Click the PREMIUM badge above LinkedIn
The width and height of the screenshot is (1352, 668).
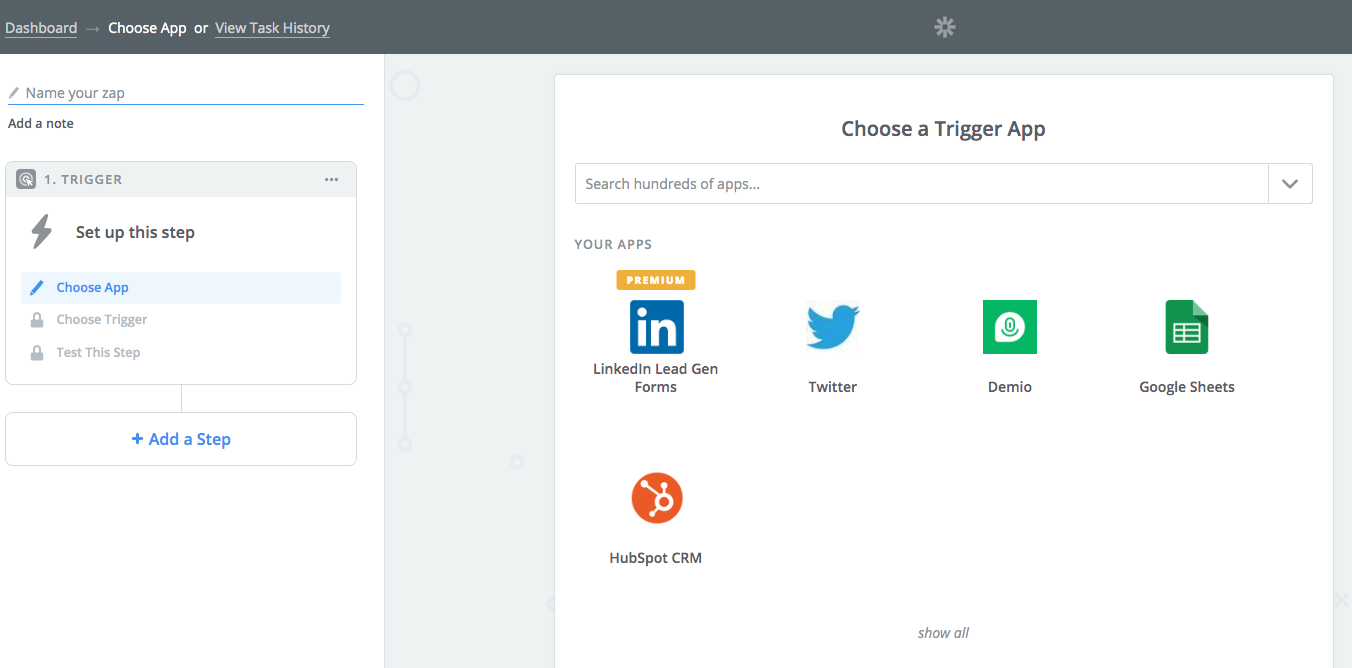(656, 280)
